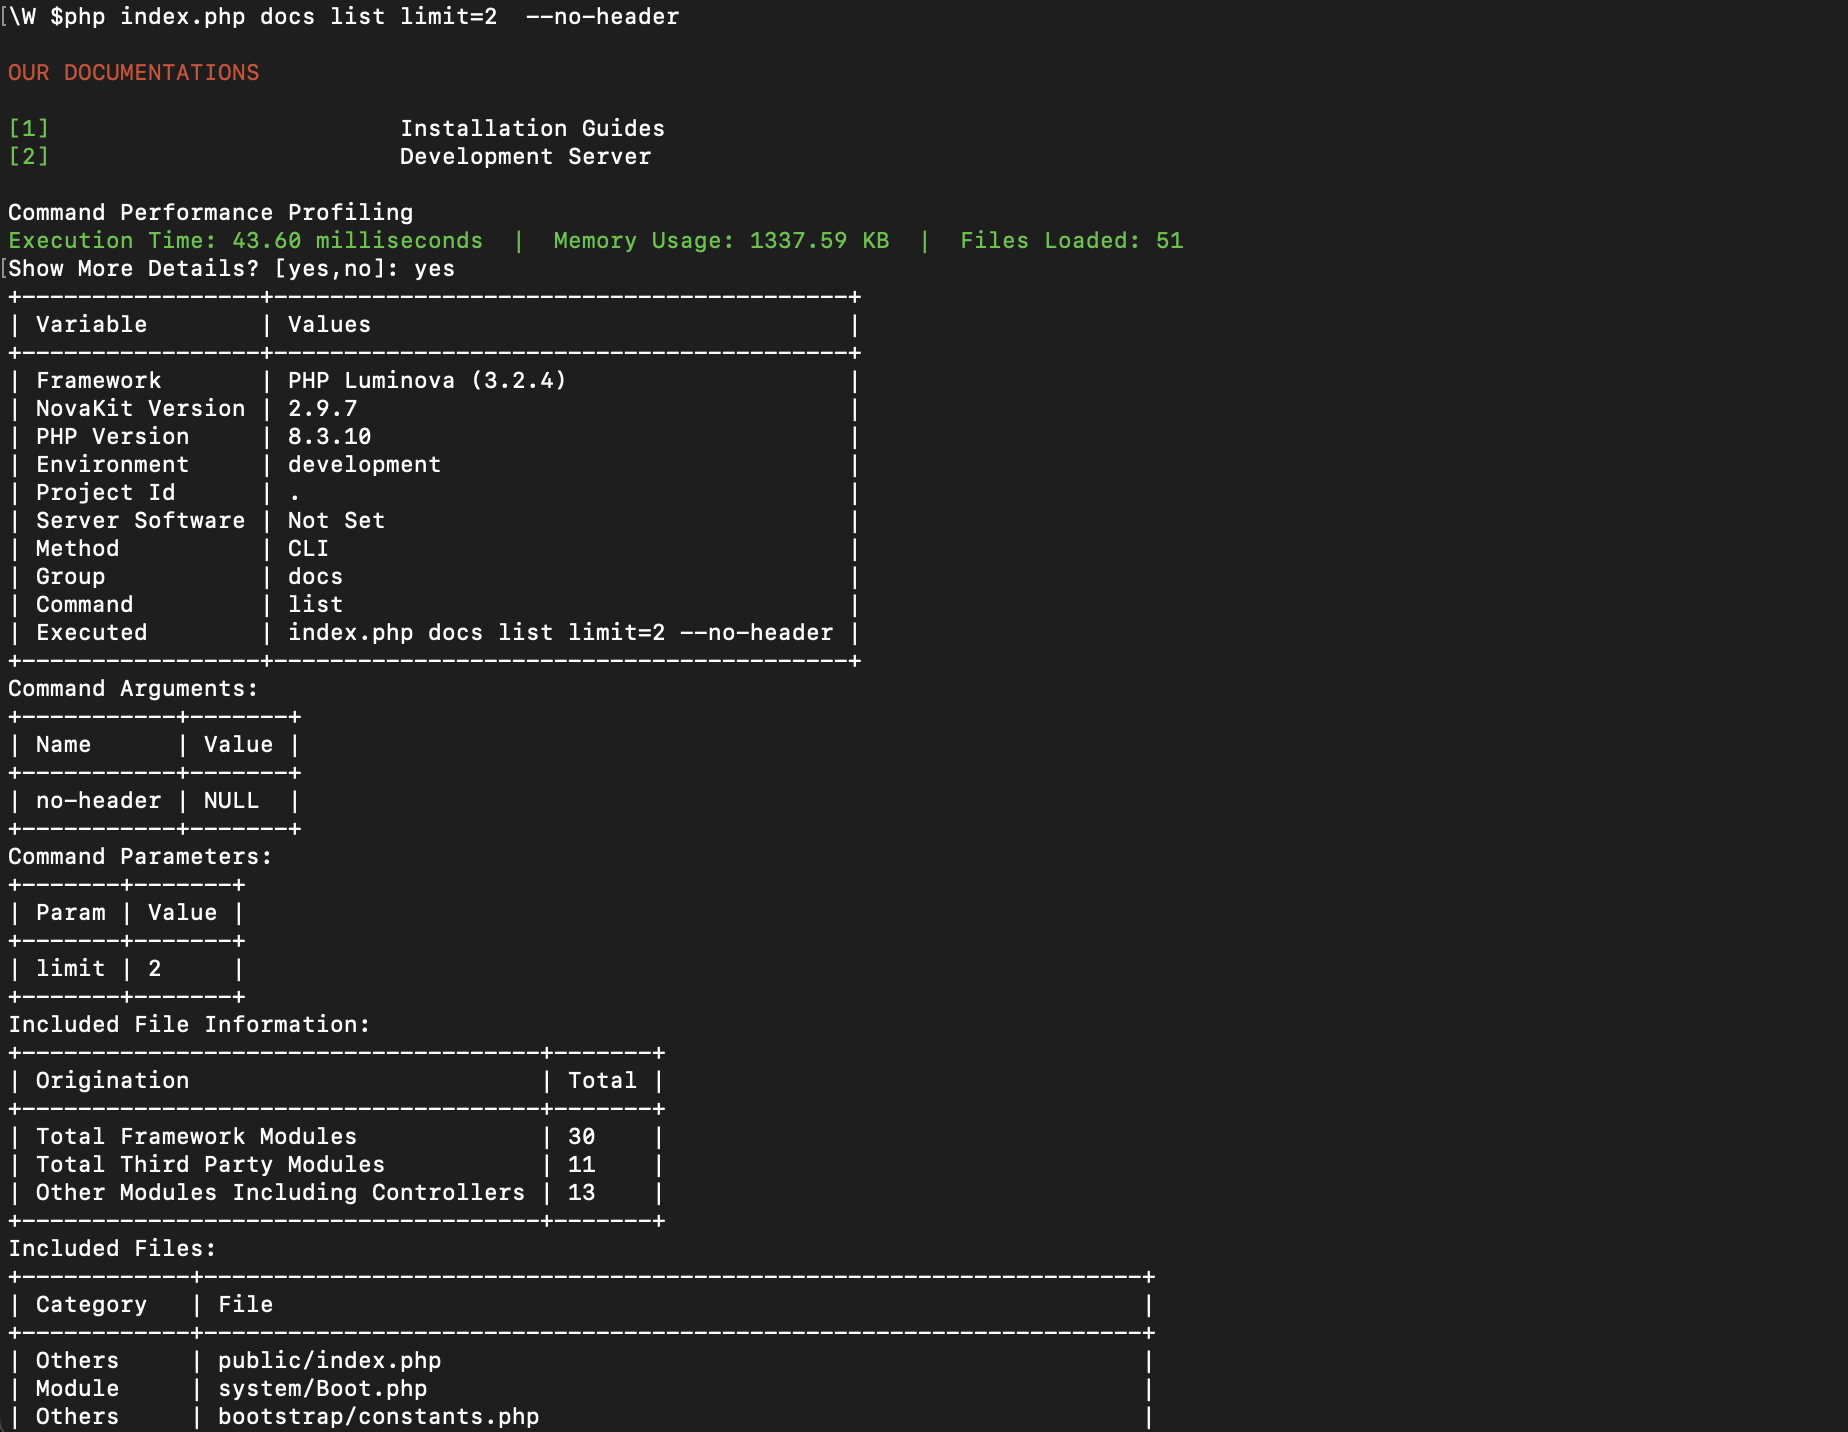Click 'Execution Time: 43.60 milliseconds' text

coord(245,241)
